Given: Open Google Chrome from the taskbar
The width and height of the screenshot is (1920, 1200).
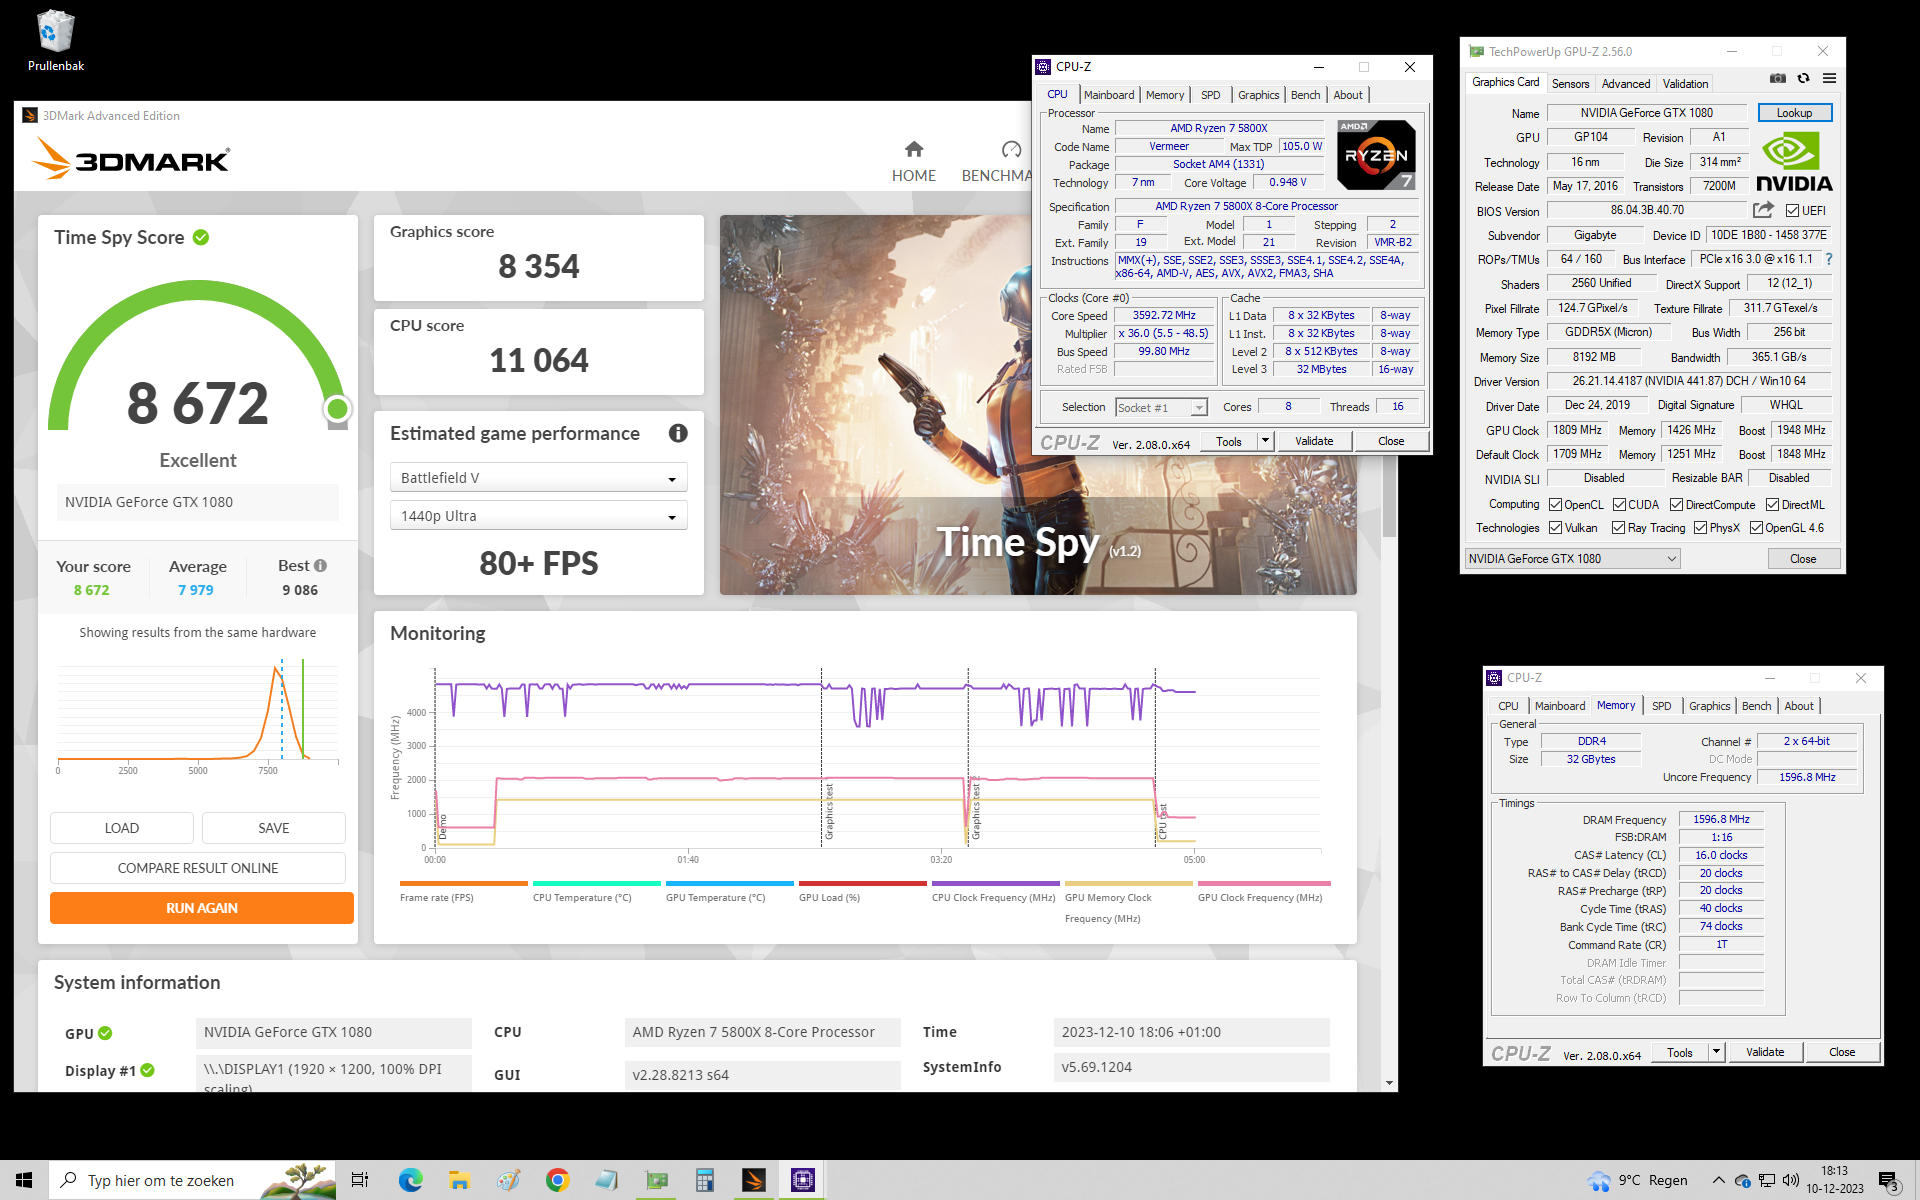Looking at the screenshot, I should point(557,1180).
